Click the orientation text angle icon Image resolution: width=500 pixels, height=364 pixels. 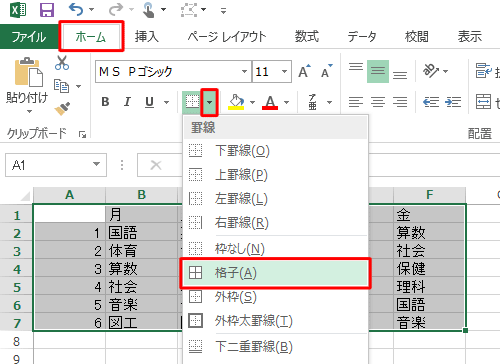click(x=431, y=71)
